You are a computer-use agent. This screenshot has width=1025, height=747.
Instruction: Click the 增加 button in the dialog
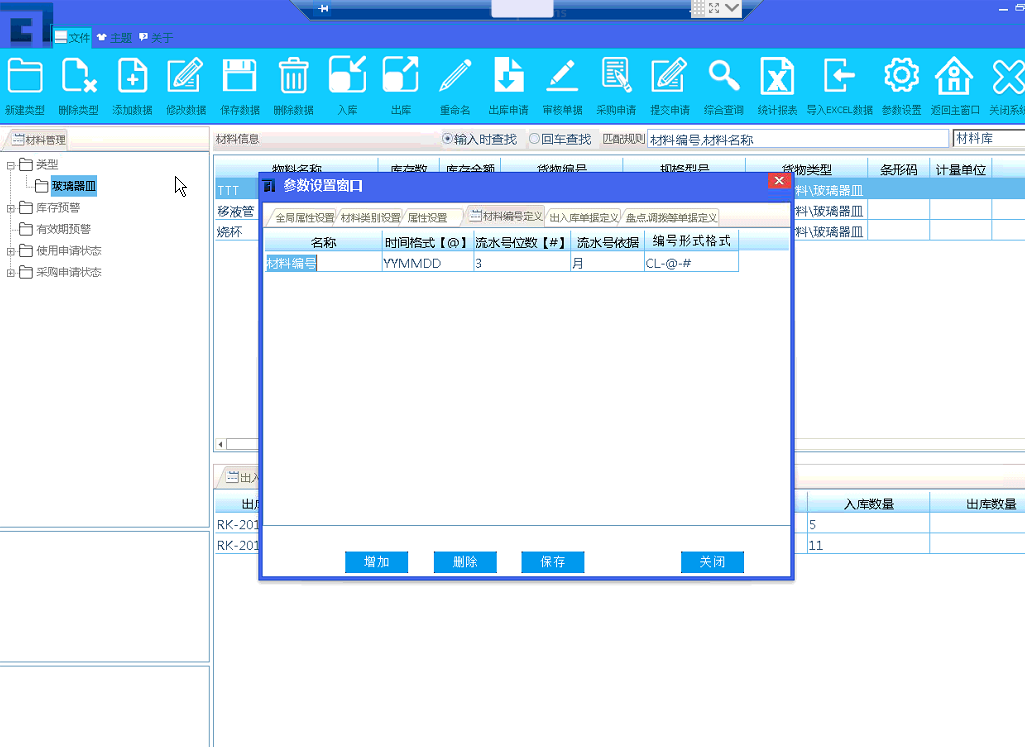[377, 562]
